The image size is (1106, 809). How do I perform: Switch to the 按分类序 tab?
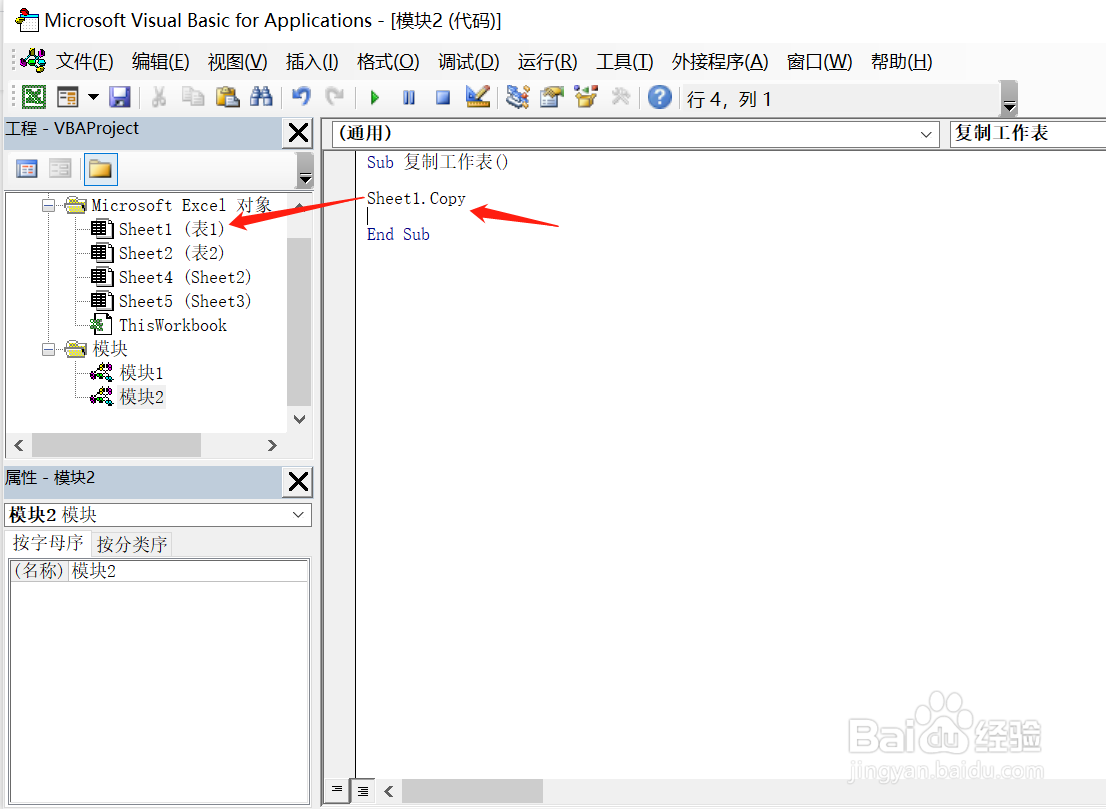point(132,544)
